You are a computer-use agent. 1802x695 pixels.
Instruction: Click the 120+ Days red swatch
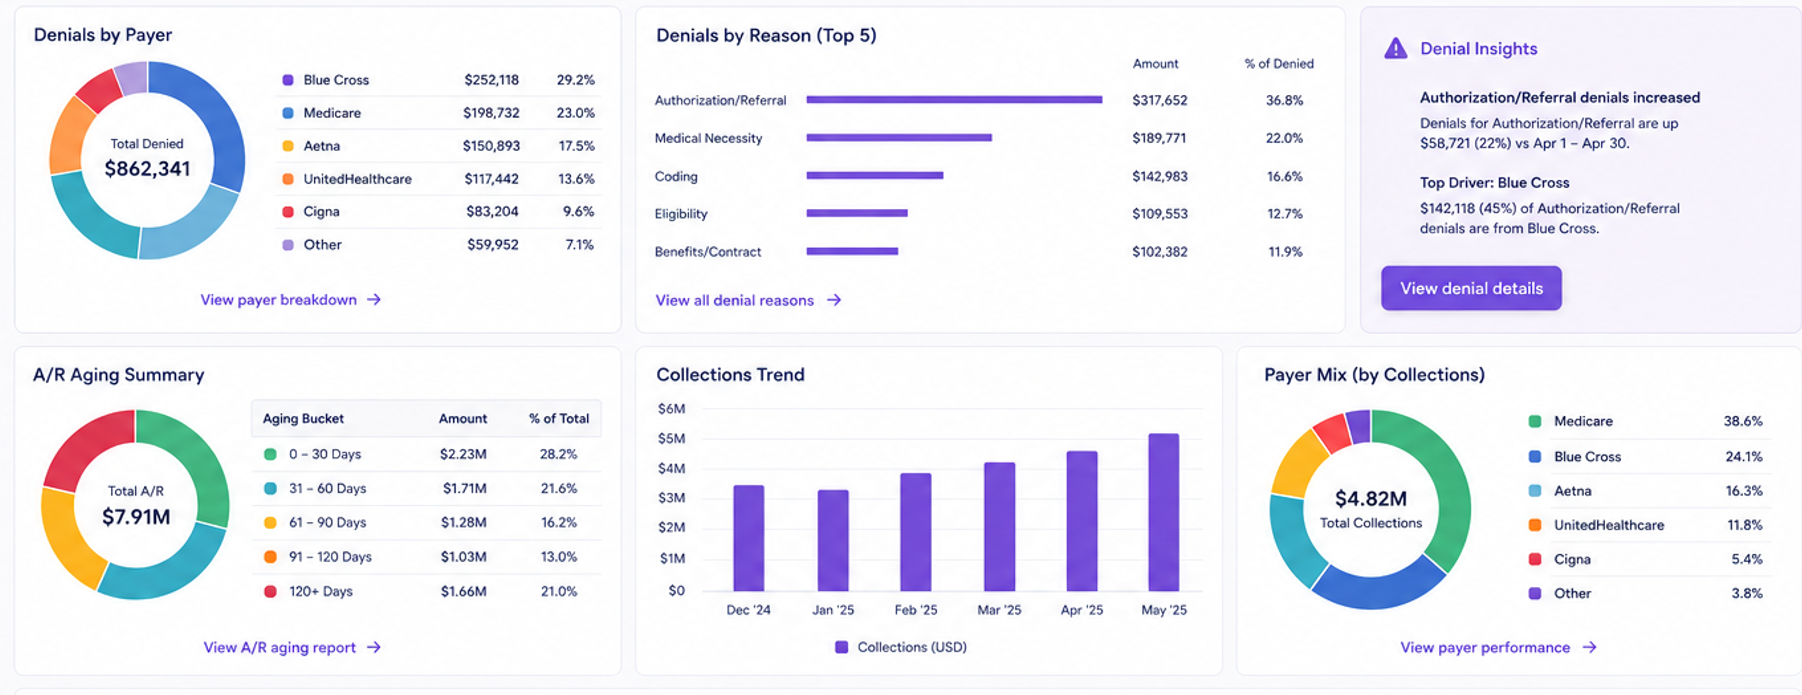coord(270,591)
